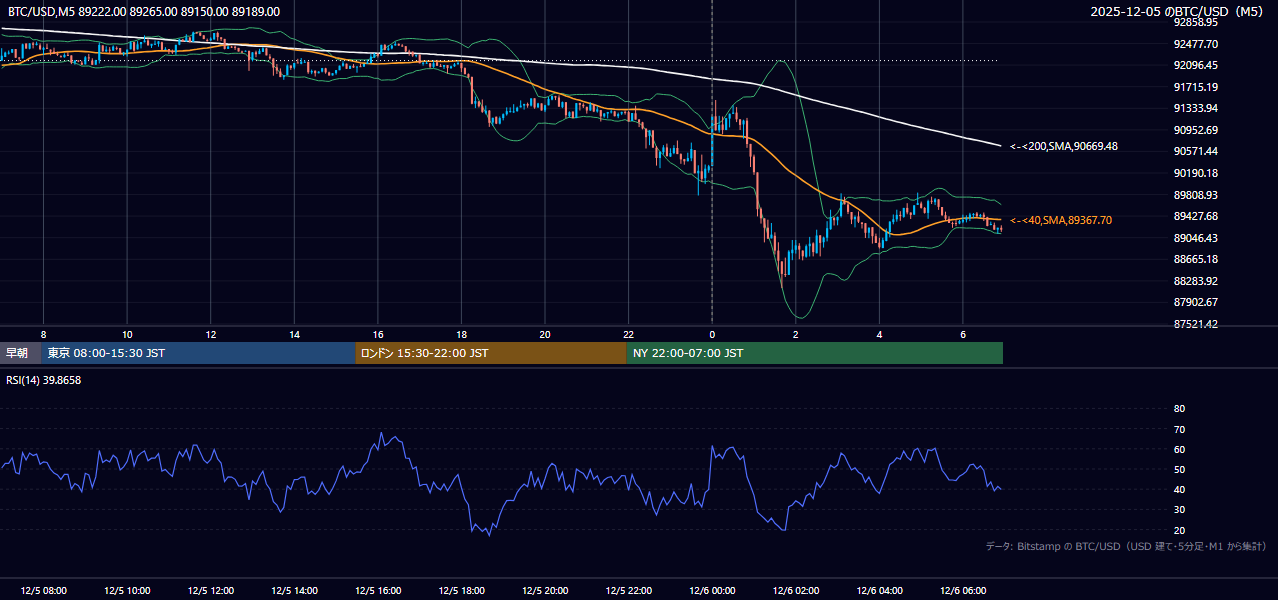Click the Bitstamp data source note
The width and height of the screenshot is (1278, 600).
click(1126, 546)
